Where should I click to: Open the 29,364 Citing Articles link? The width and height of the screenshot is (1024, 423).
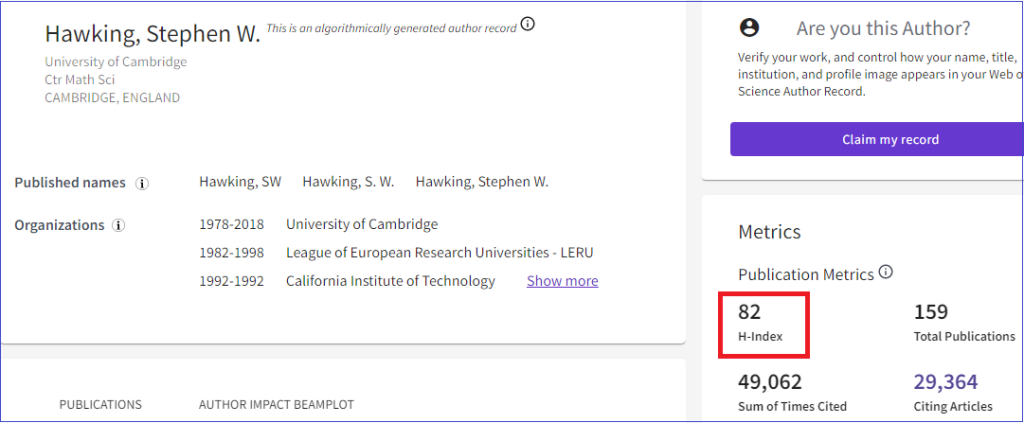[946, 382]
